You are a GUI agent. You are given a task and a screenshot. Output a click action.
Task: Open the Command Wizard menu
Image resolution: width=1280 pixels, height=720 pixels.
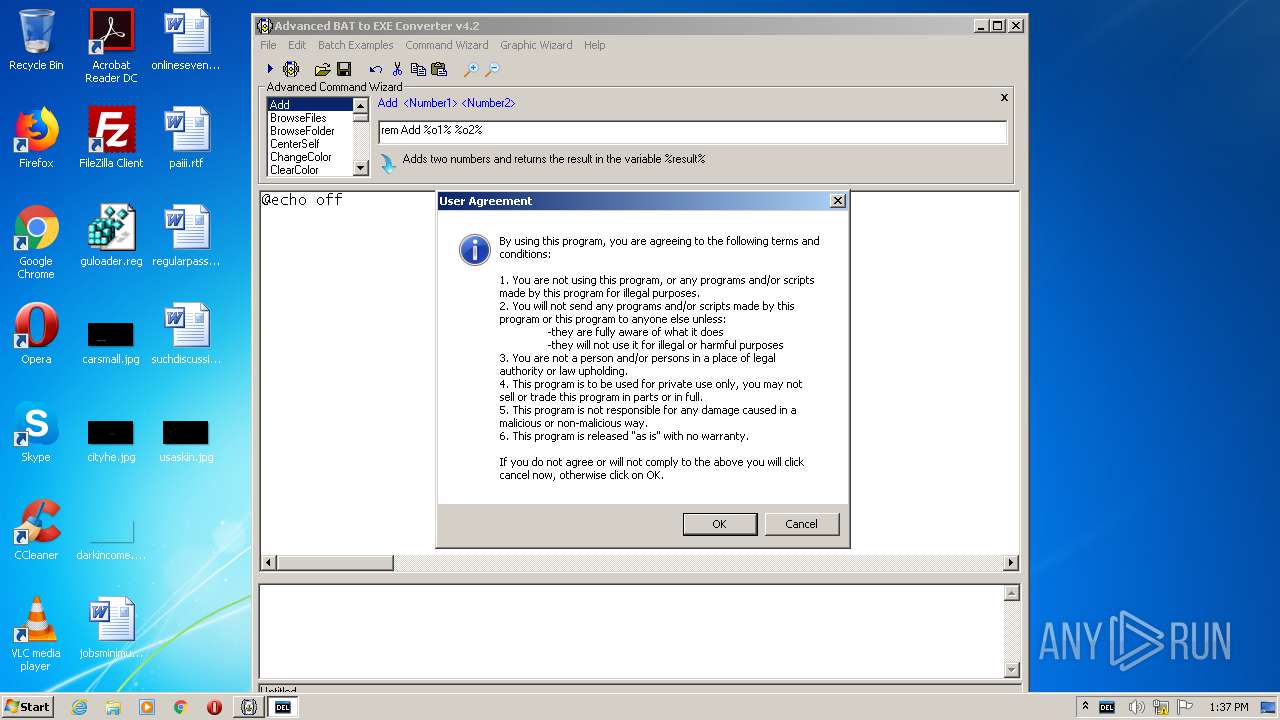point(447,45)
